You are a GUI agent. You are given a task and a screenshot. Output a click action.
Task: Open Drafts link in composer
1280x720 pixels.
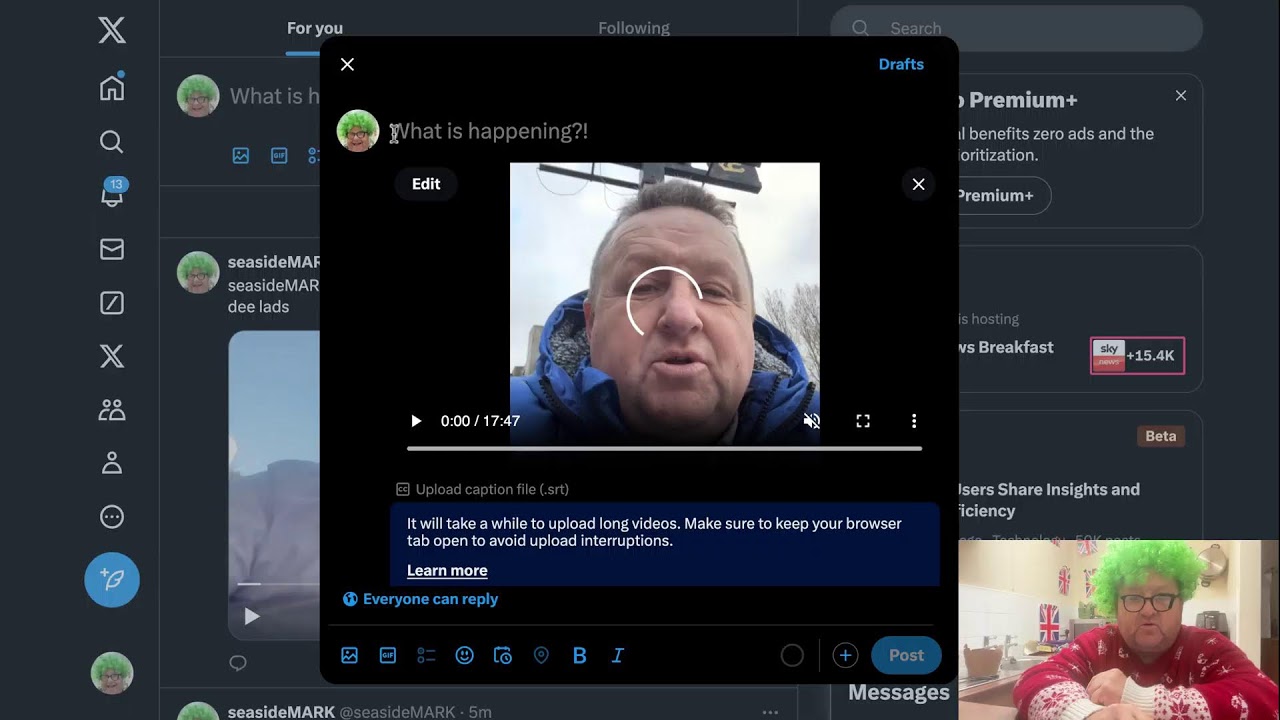tap(900, 64)
